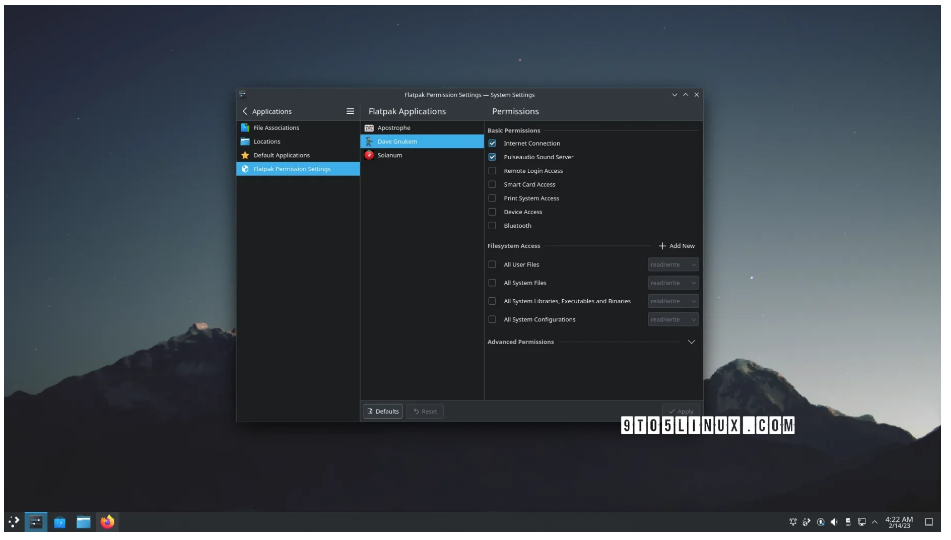Uncheck Internet Connection permission
Screen dimensions: 951x540
pyautogui.click(x=492, y=143)
